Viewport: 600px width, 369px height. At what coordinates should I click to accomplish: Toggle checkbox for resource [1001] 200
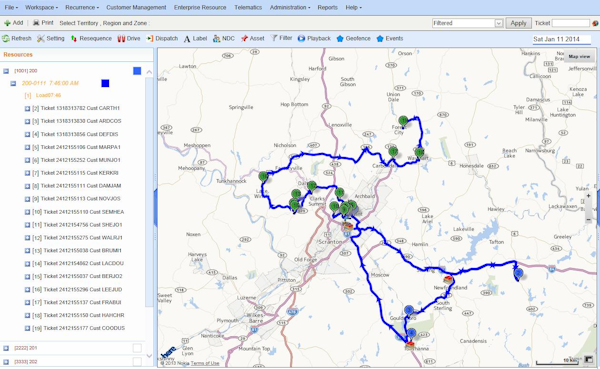[137, 71]
